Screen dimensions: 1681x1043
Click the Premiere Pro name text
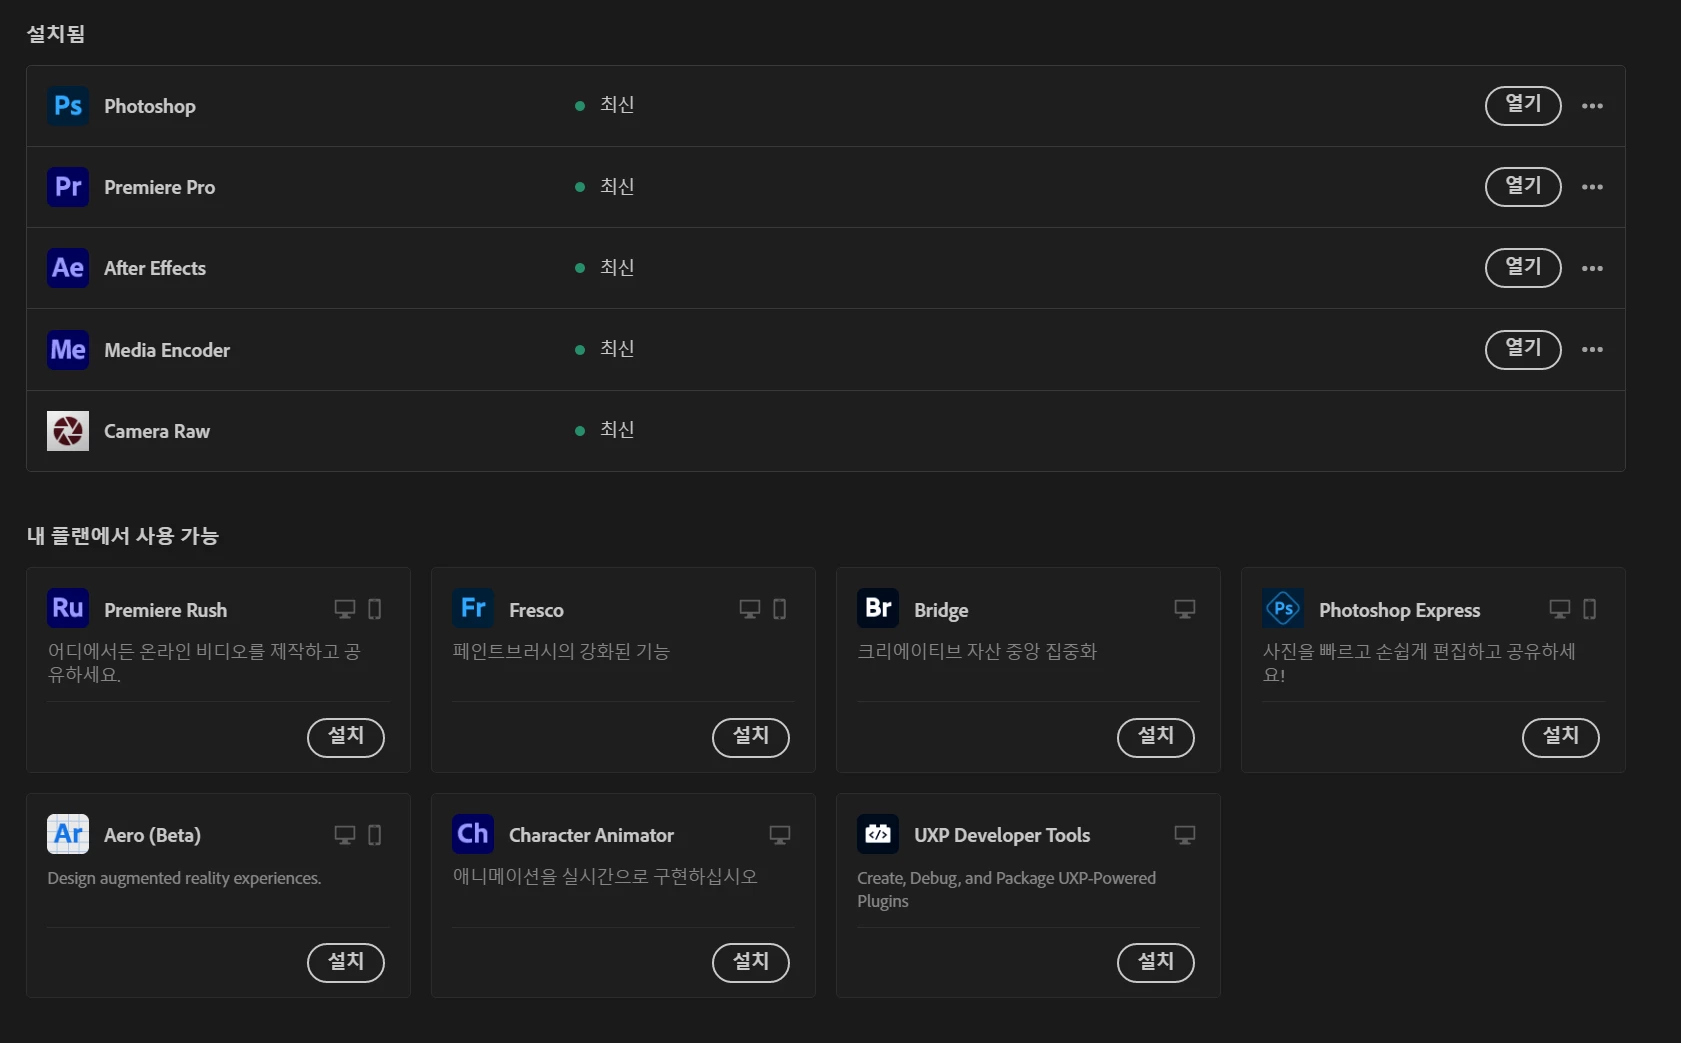160,188
